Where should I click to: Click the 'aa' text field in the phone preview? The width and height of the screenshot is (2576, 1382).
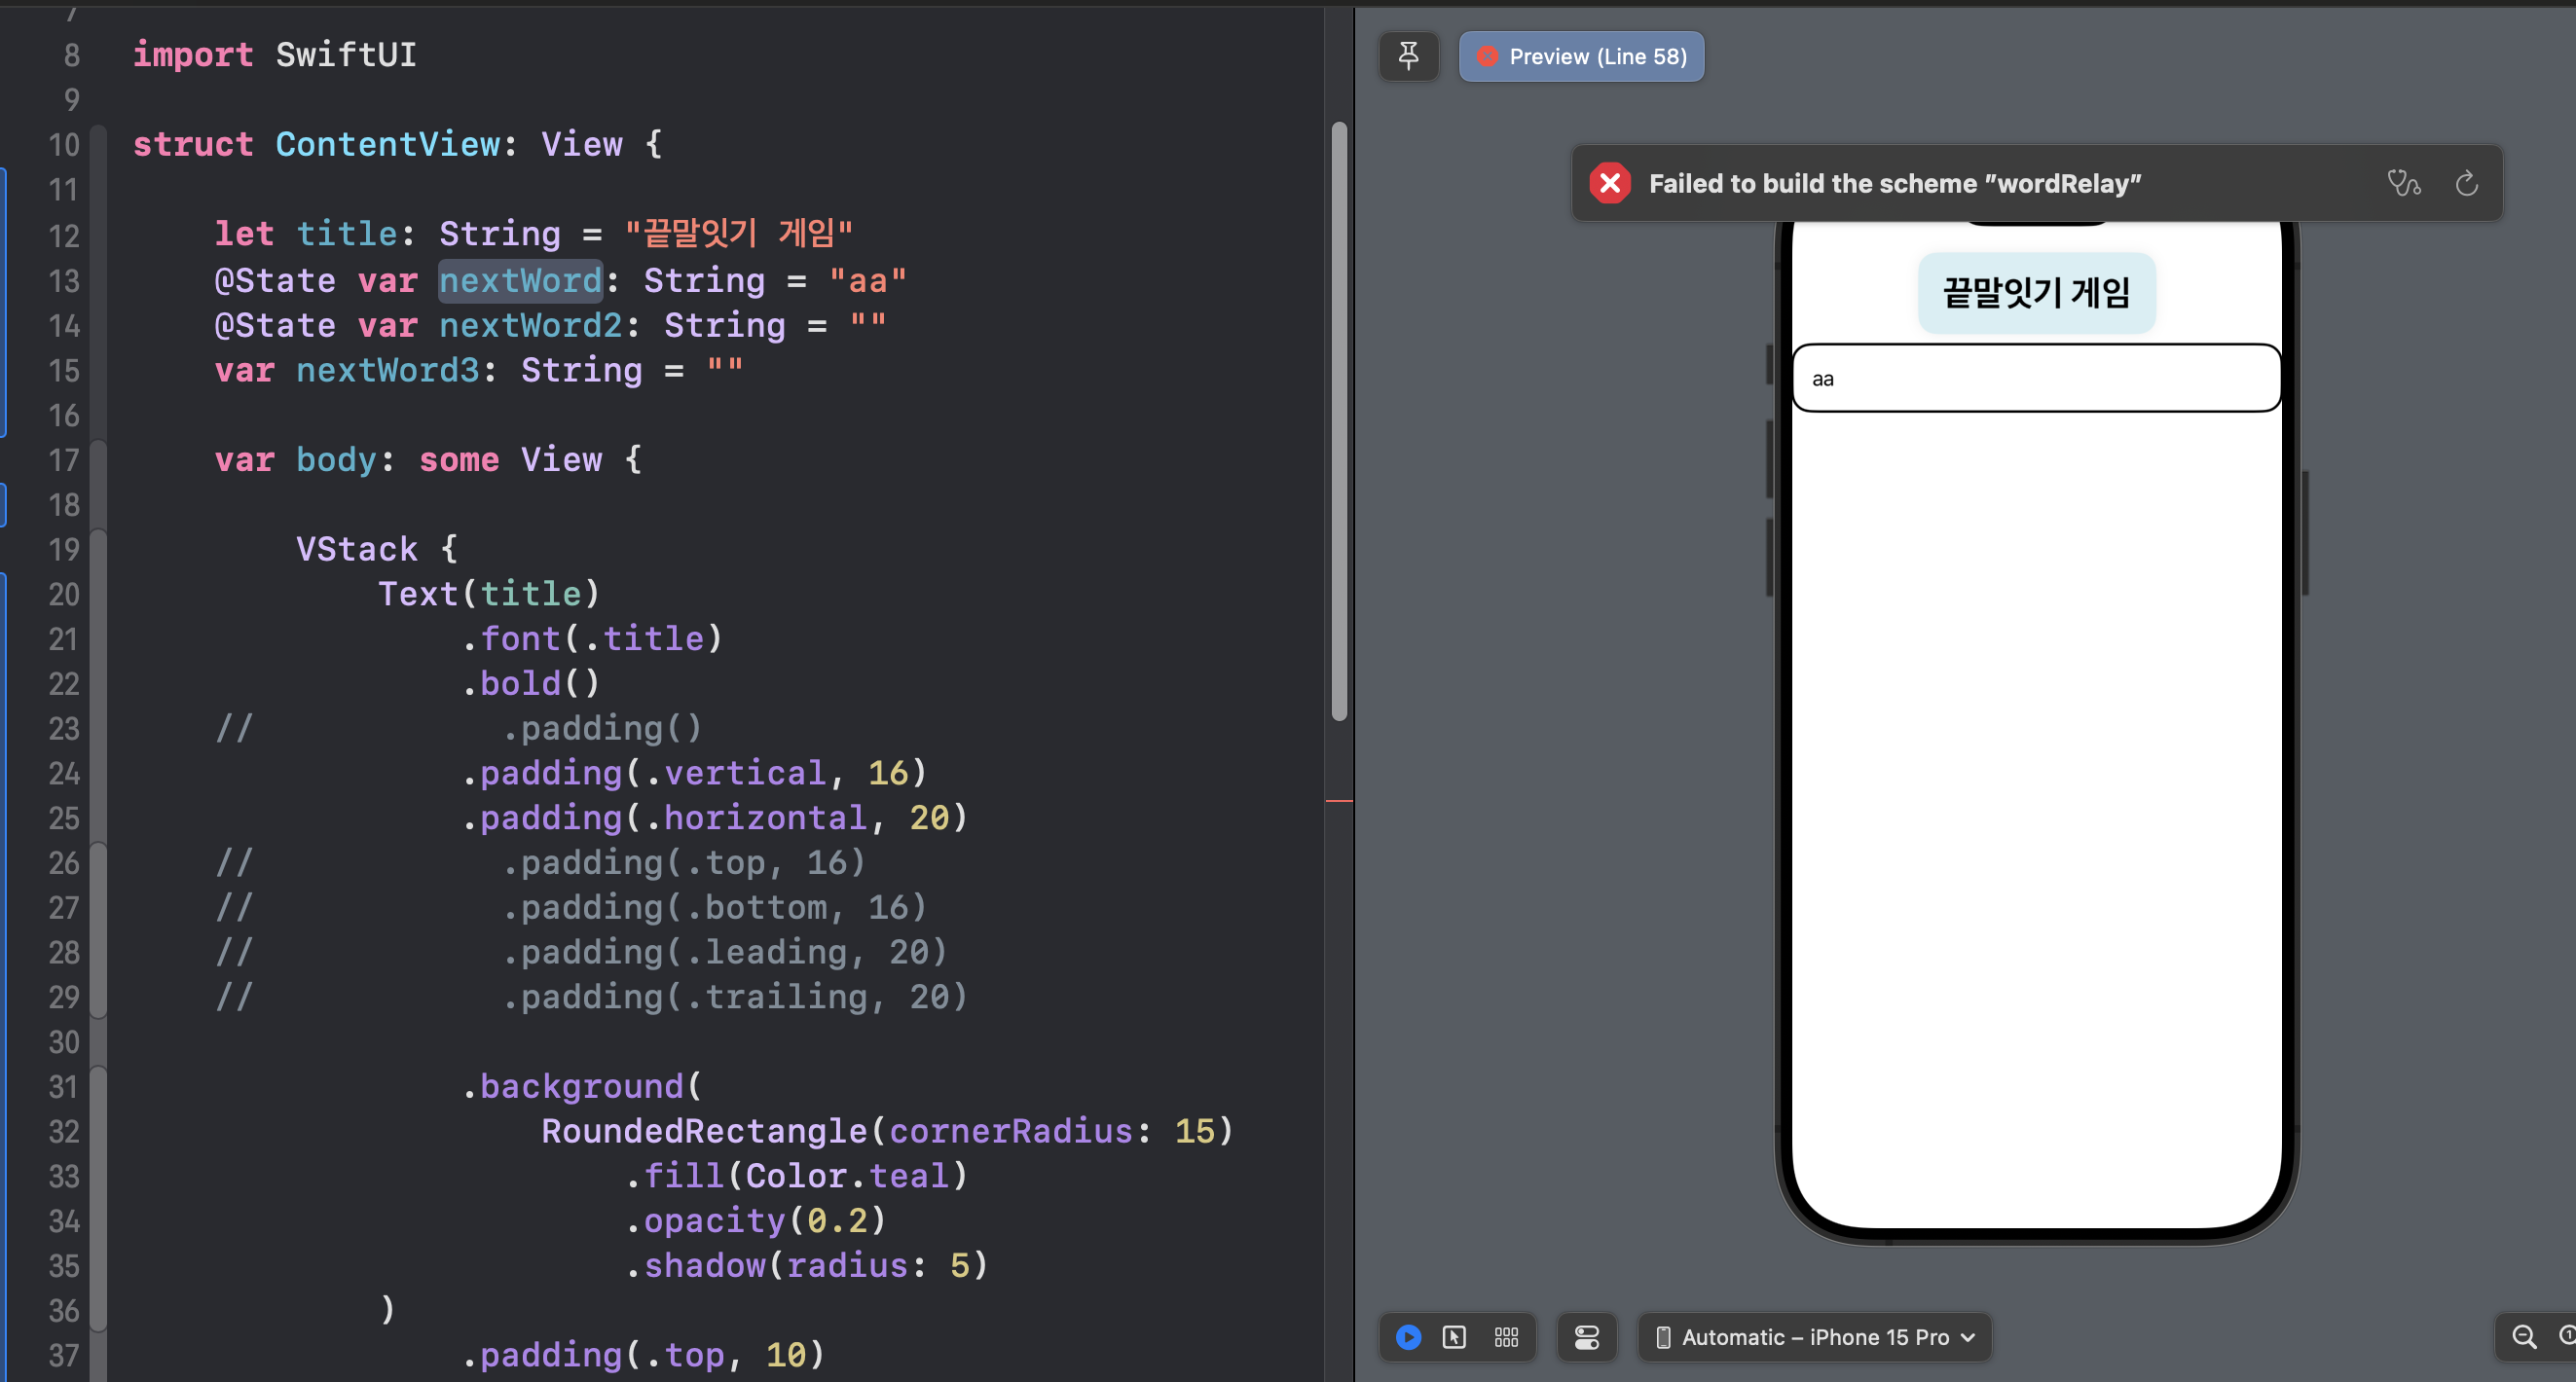point(2036,378)
